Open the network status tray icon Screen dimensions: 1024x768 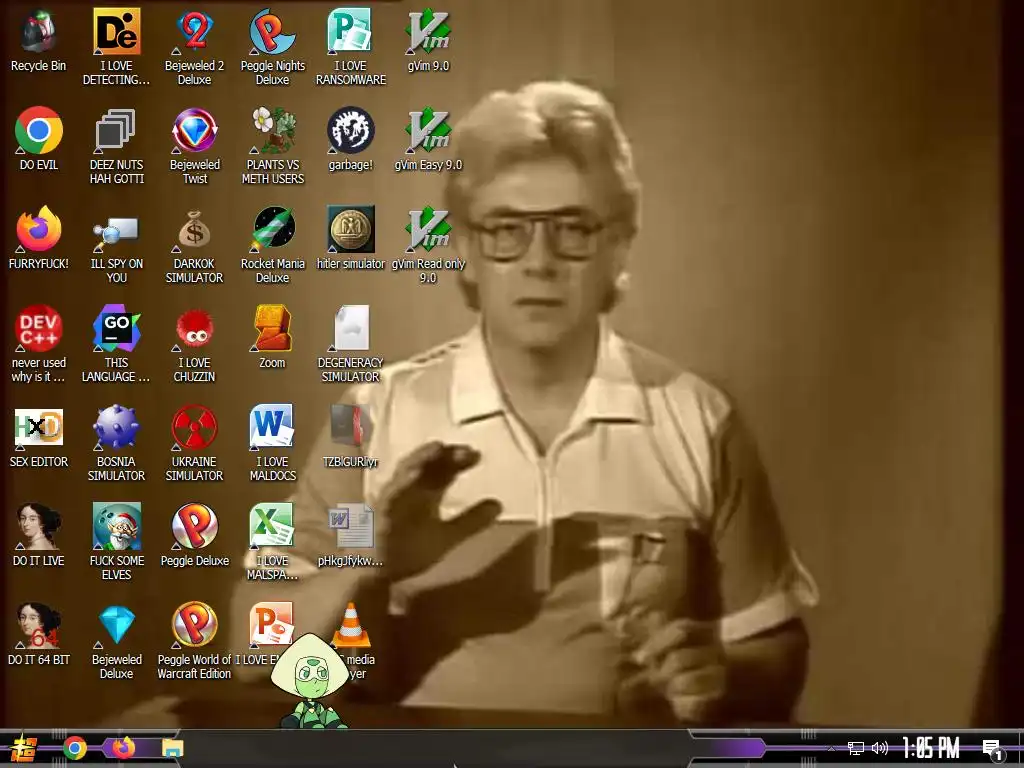[856, 748]
